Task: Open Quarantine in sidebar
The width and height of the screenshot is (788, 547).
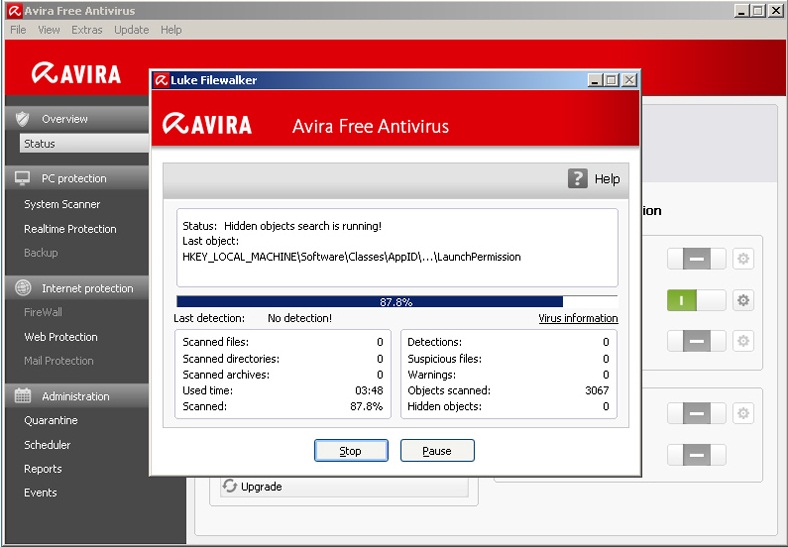Action: coord(51,420)
